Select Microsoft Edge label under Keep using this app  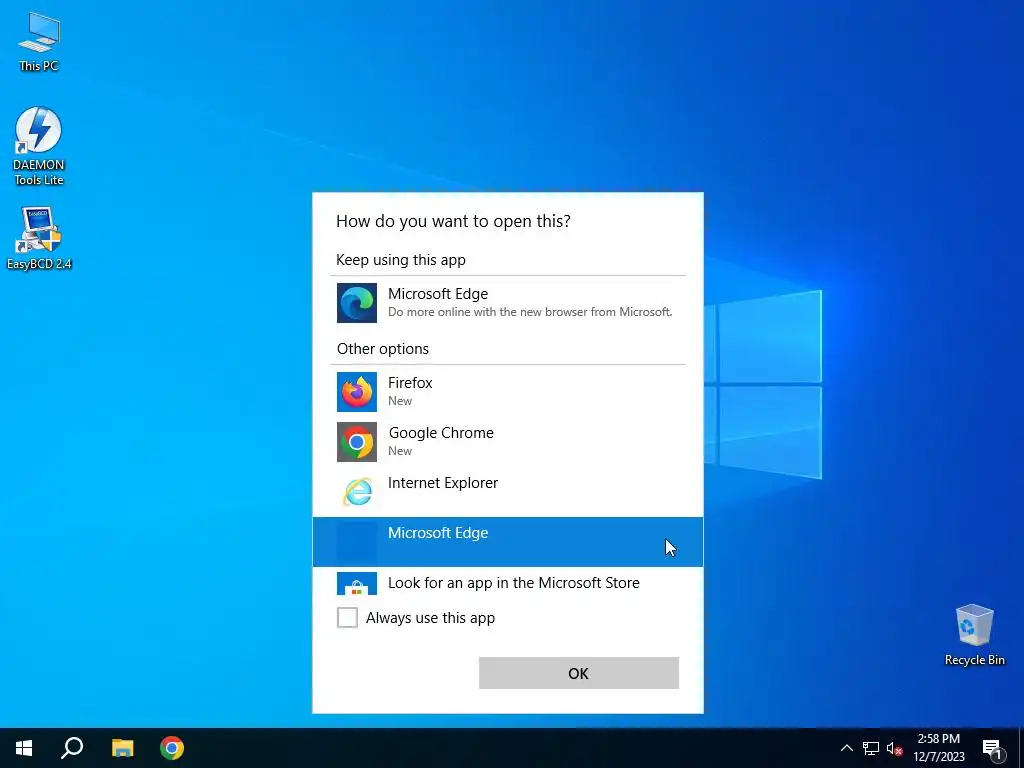click(x=438, y=294)
